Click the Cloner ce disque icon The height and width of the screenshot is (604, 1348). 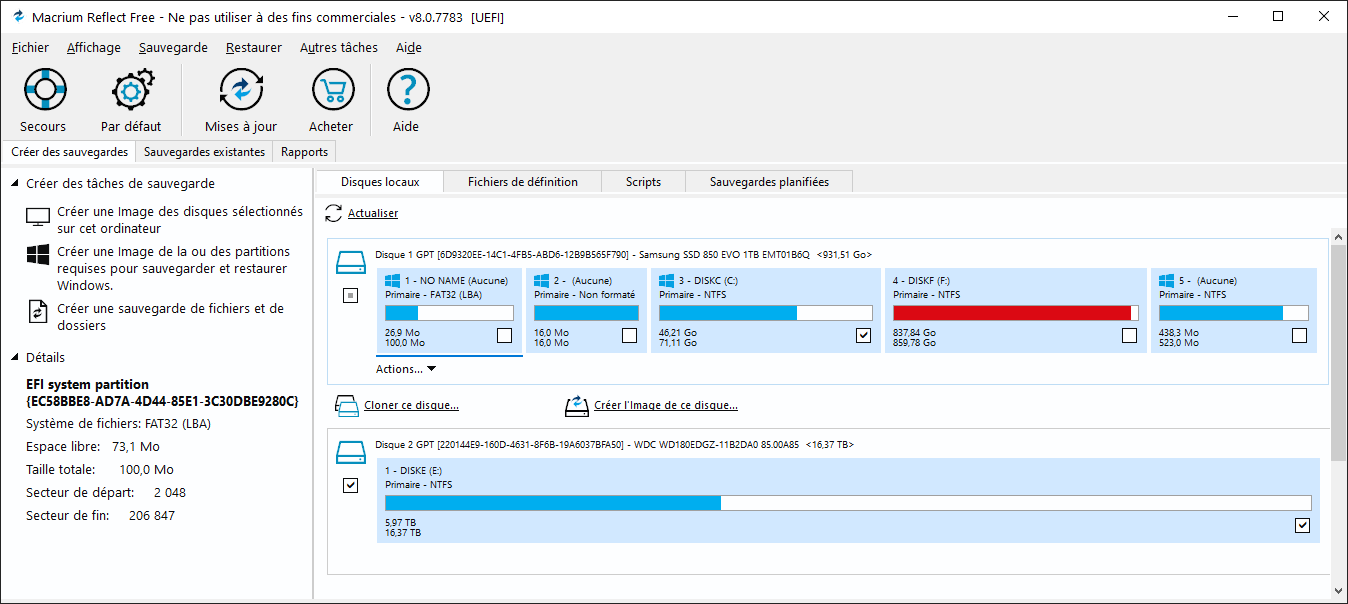click(x=346, y=406)
